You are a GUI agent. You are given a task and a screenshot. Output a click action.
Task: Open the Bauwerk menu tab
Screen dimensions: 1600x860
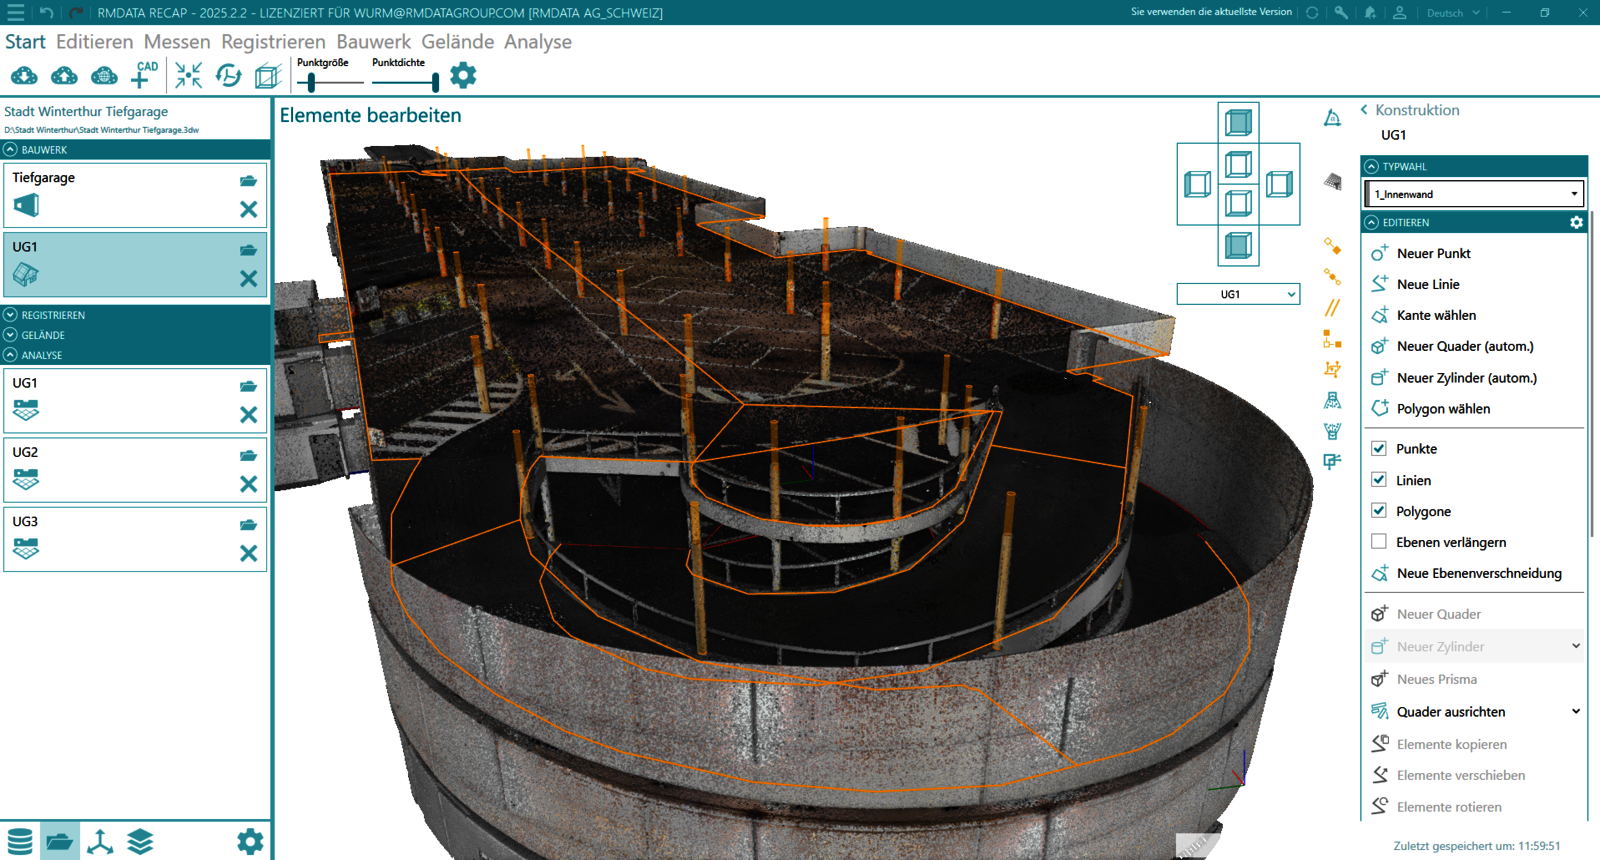pos(373,42)
